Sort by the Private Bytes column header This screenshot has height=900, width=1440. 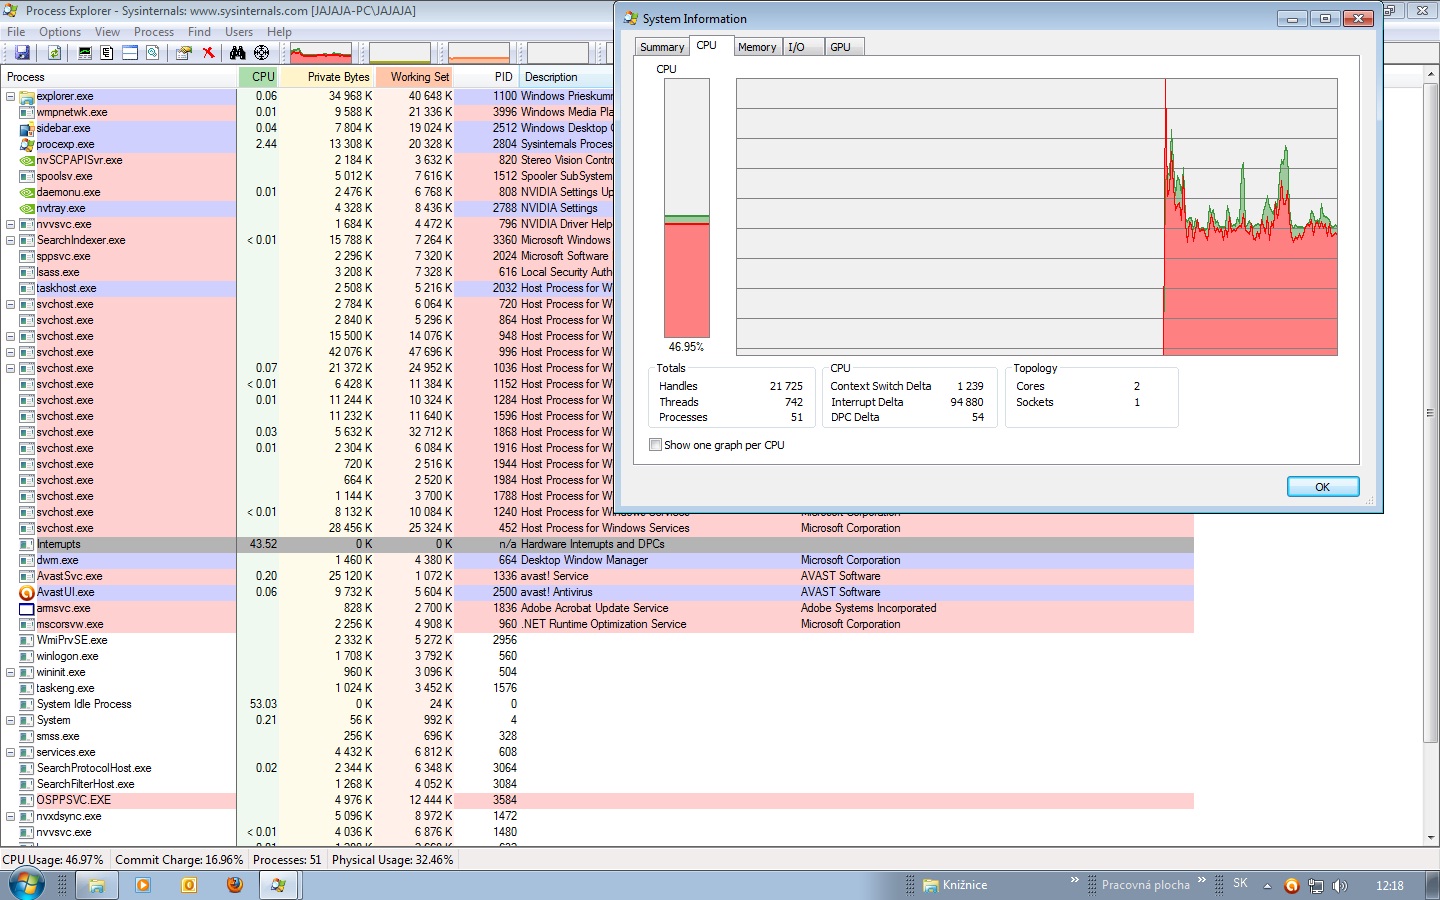[327, 77]
